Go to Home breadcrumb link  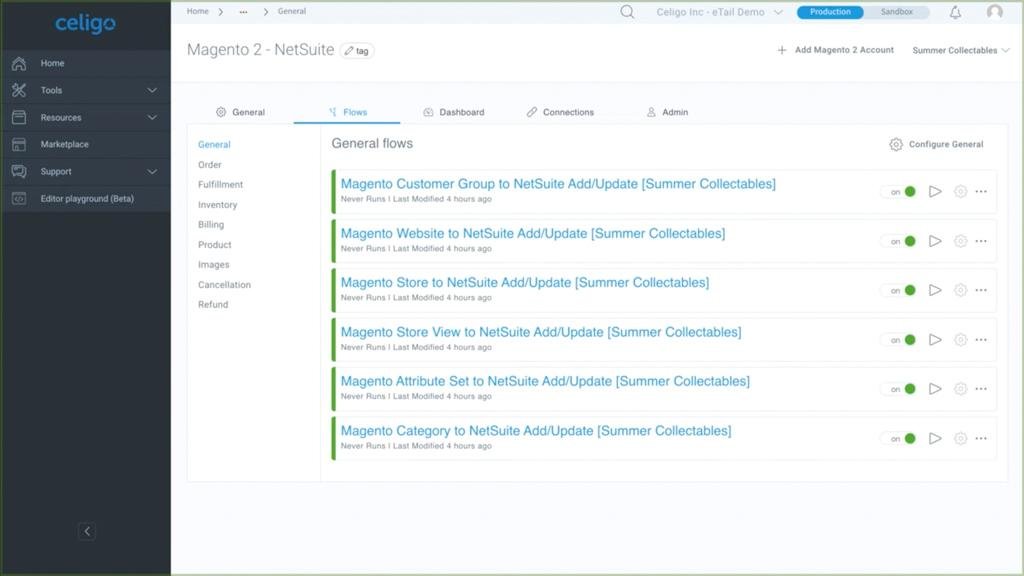[197, 11]
